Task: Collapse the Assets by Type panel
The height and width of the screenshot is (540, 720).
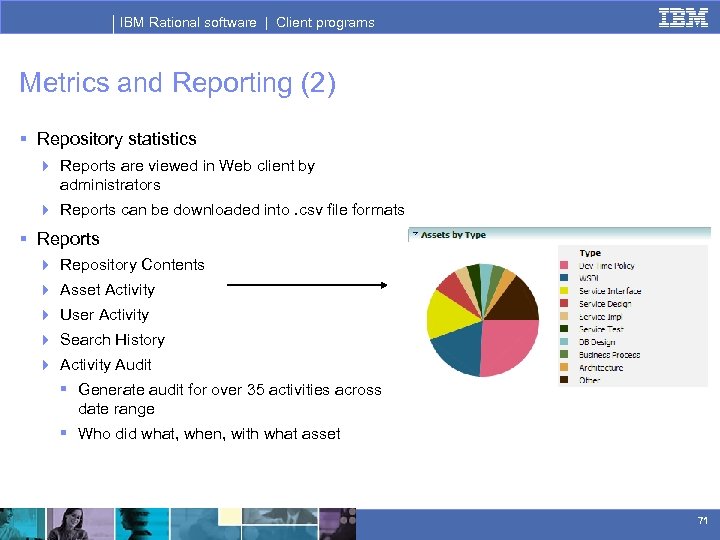Action: (415, 234)
